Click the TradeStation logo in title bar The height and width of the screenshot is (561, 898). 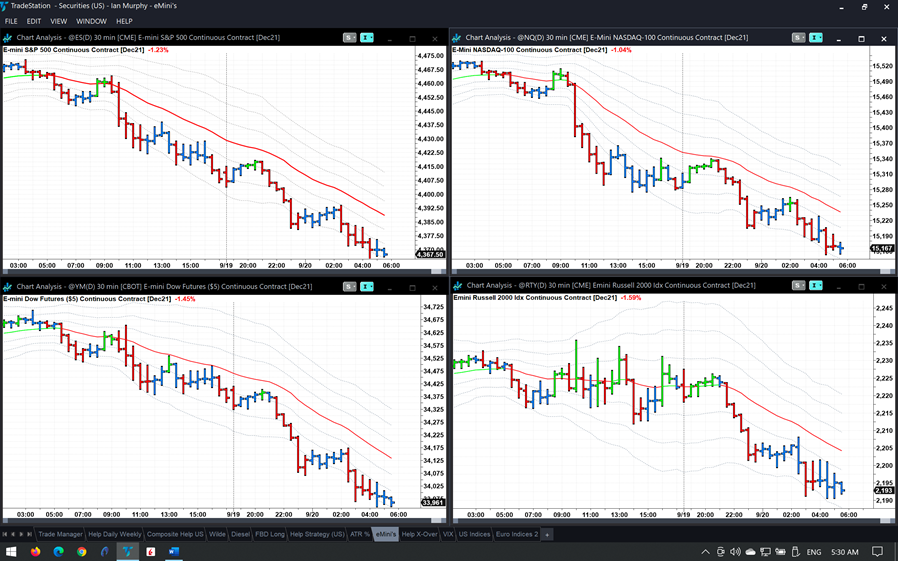(x=7, y=6)
